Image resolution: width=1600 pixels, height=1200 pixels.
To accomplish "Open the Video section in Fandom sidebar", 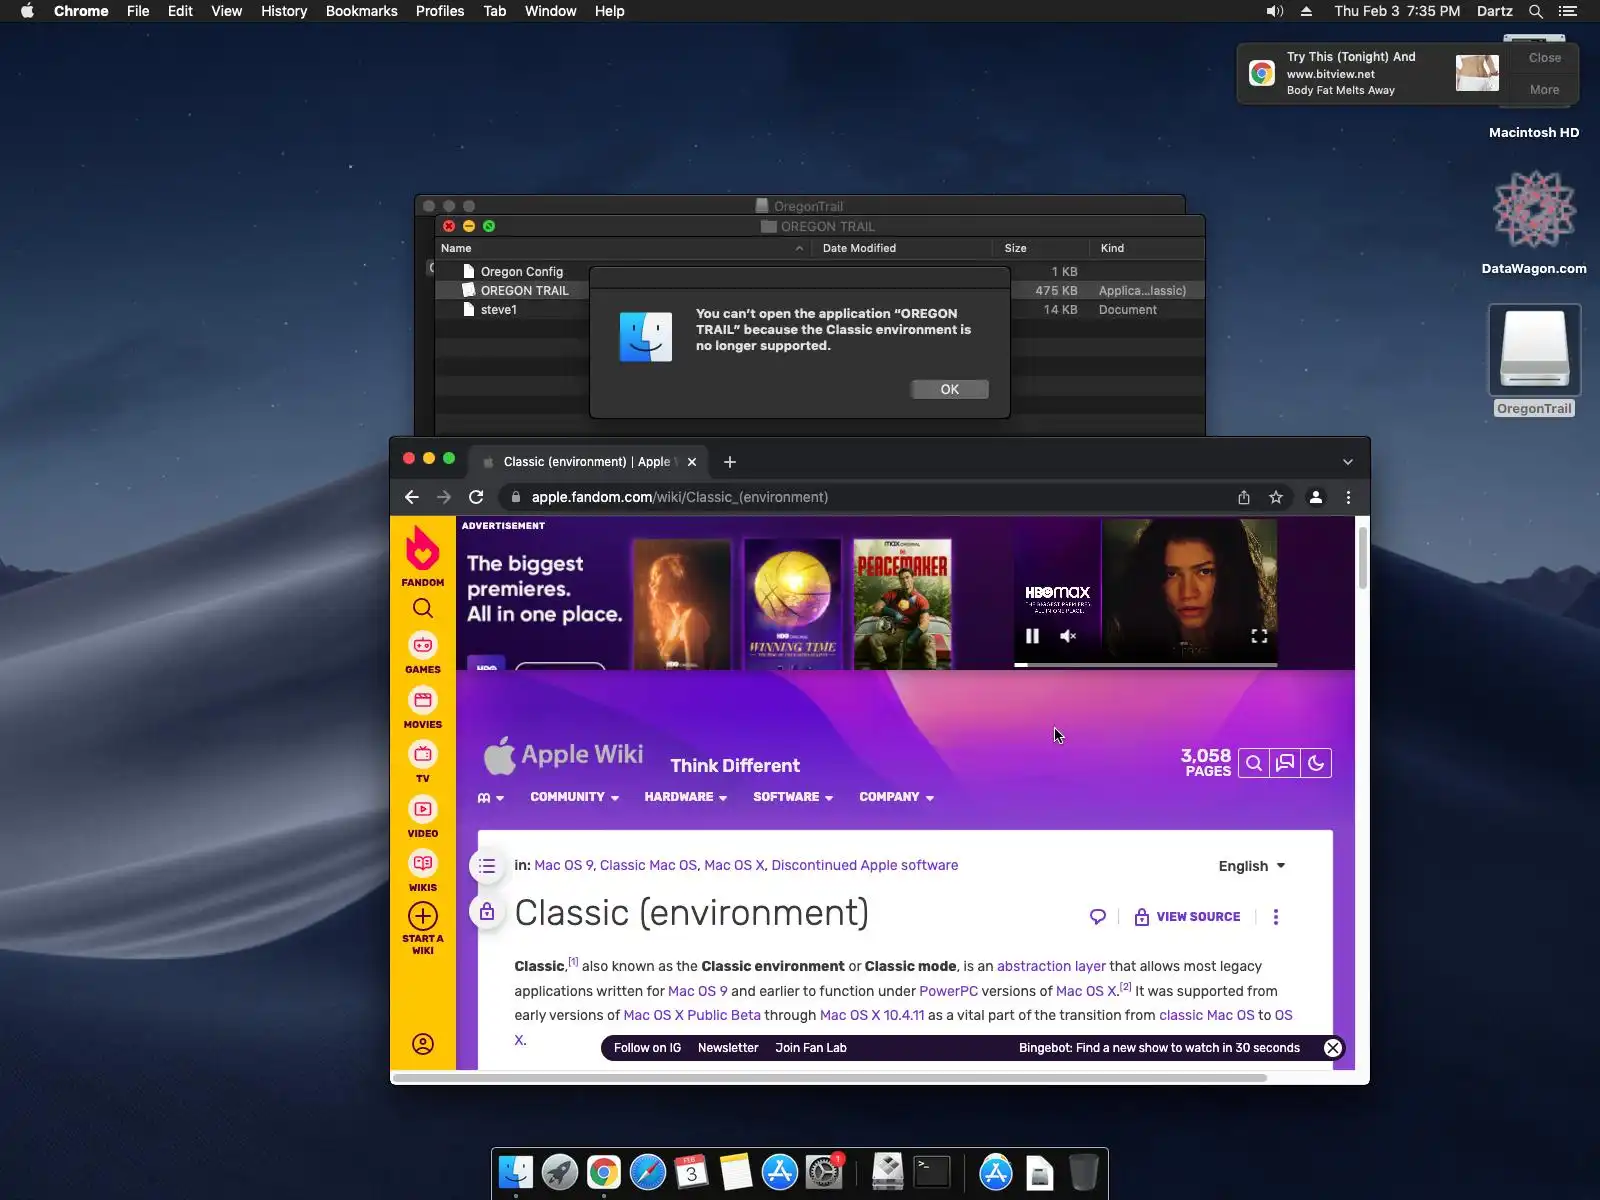I will coord(423,816).
